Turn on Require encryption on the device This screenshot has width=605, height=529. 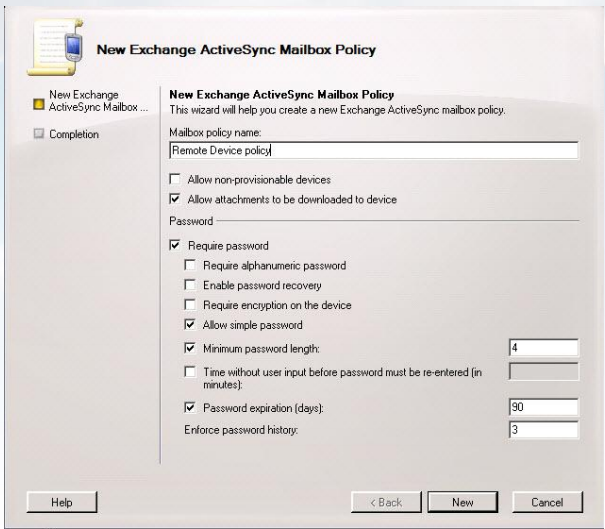190,304
